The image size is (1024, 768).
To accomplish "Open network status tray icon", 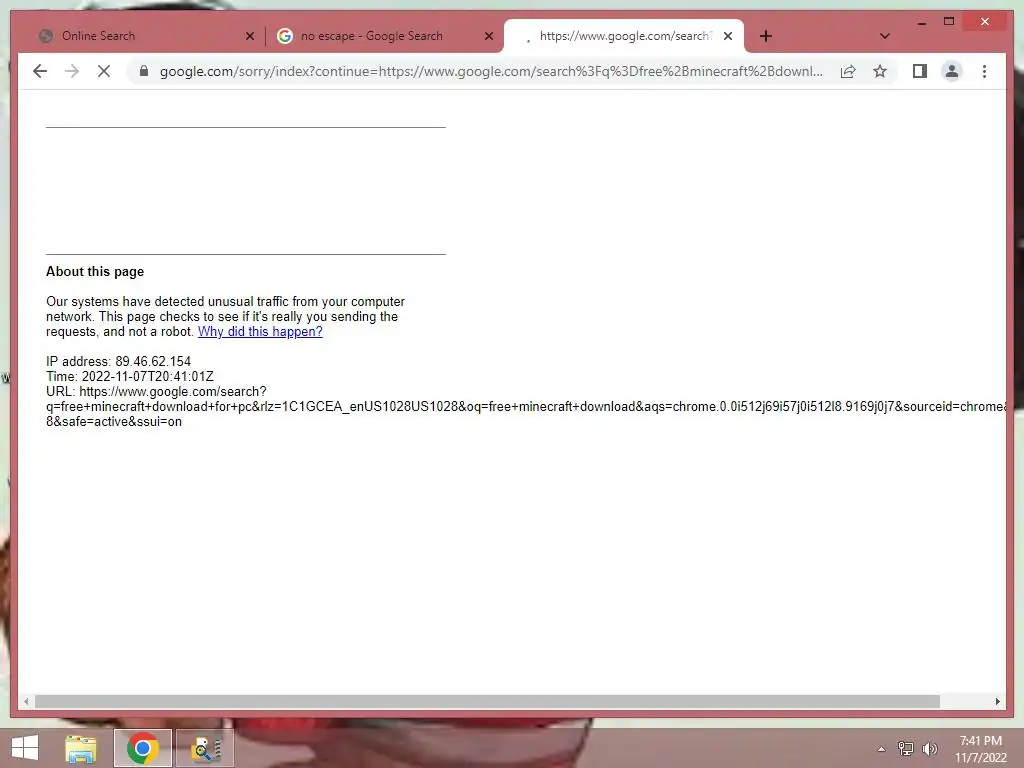I will coord(905,749).
